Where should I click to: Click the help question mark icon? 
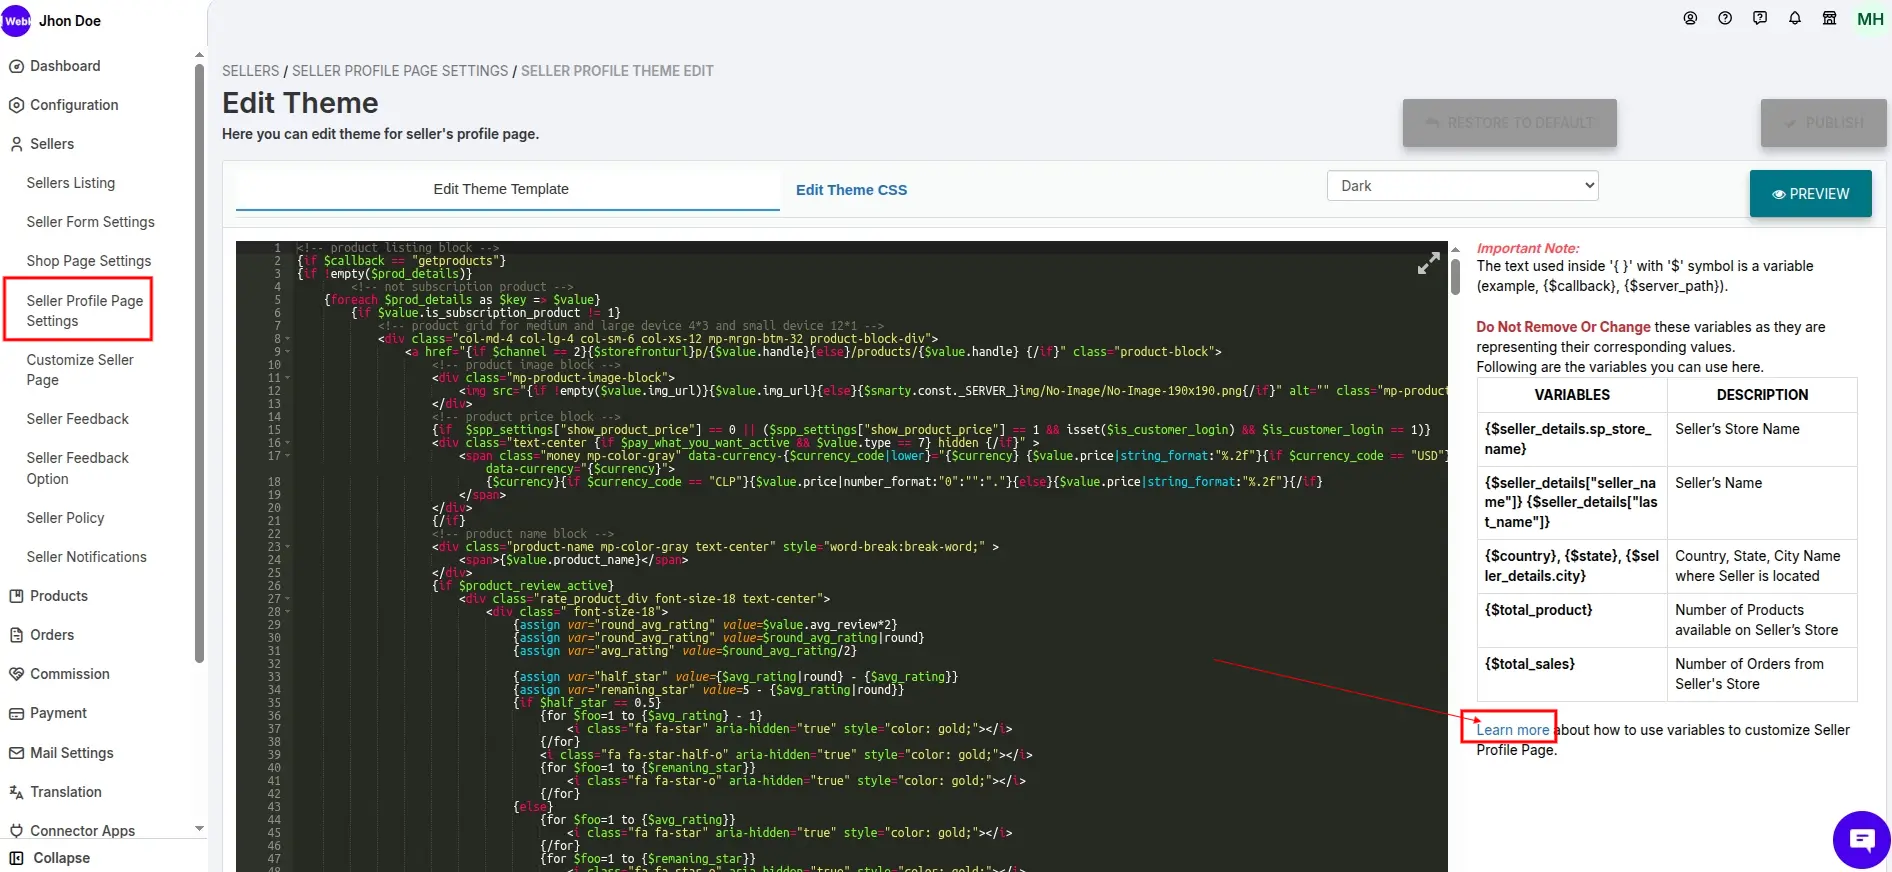pyautogui.click(x=1725, y=18)
